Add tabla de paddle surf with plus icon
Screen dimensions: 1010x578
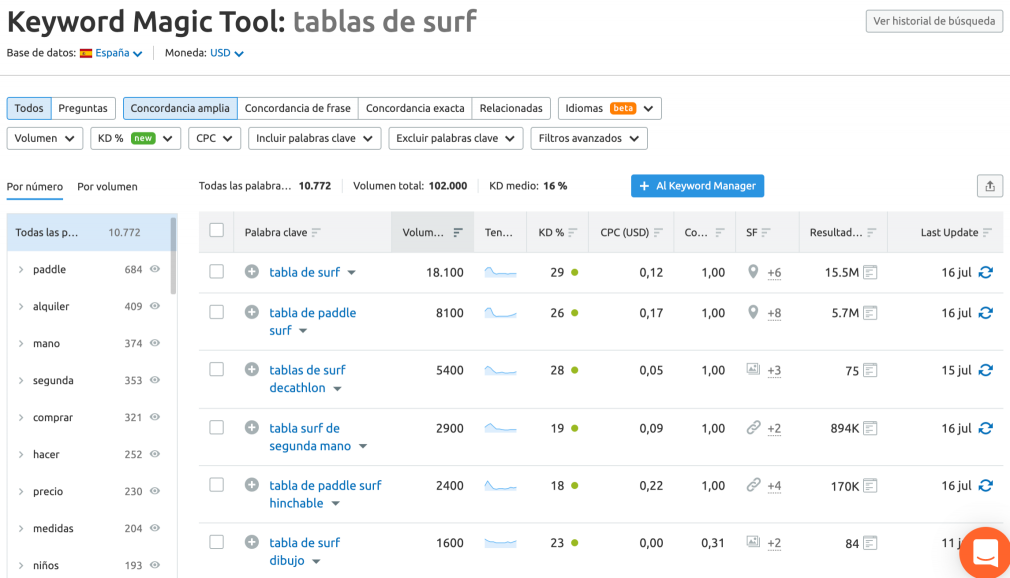click(252, 313)
